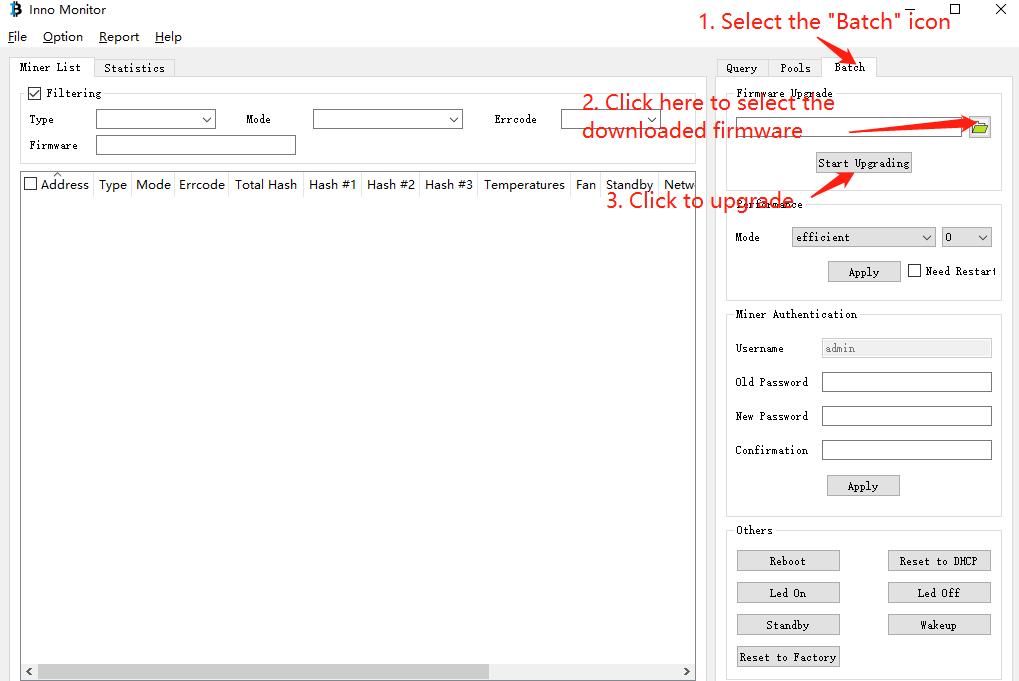Switch to the Pools tab
Image resolution: width=1019 pixels, height=681 pixels.
(x=795, y=68)
